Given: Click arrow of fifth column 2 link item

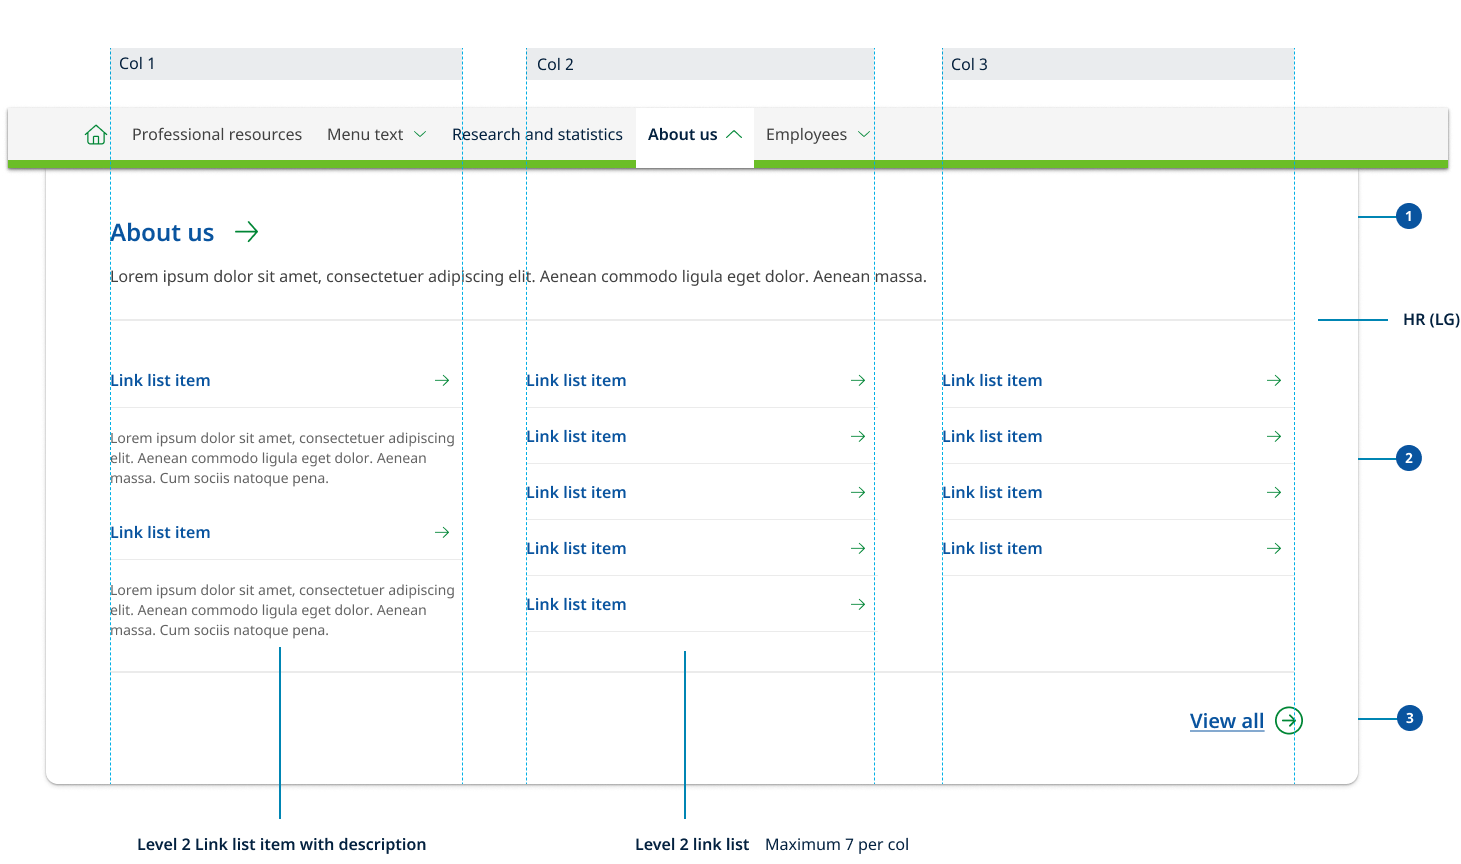Looking at the screenshot, I should 858,605.
